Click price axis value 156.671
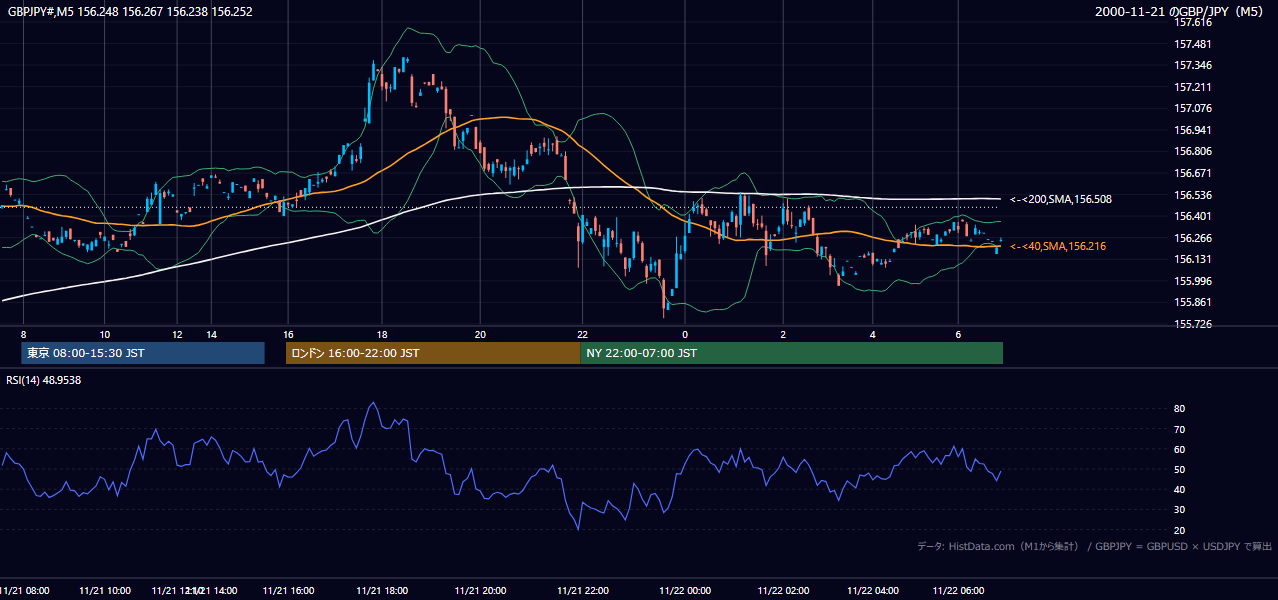Screen dimensions: 1278x600 1194,173
